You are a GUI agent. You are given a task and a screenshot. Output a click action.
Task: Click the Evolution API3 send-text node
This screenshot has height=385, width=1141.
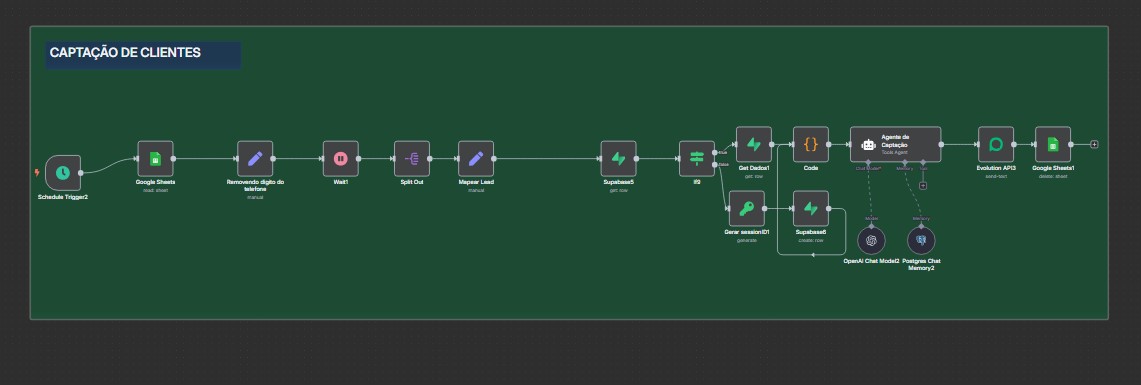pos(995,144)
